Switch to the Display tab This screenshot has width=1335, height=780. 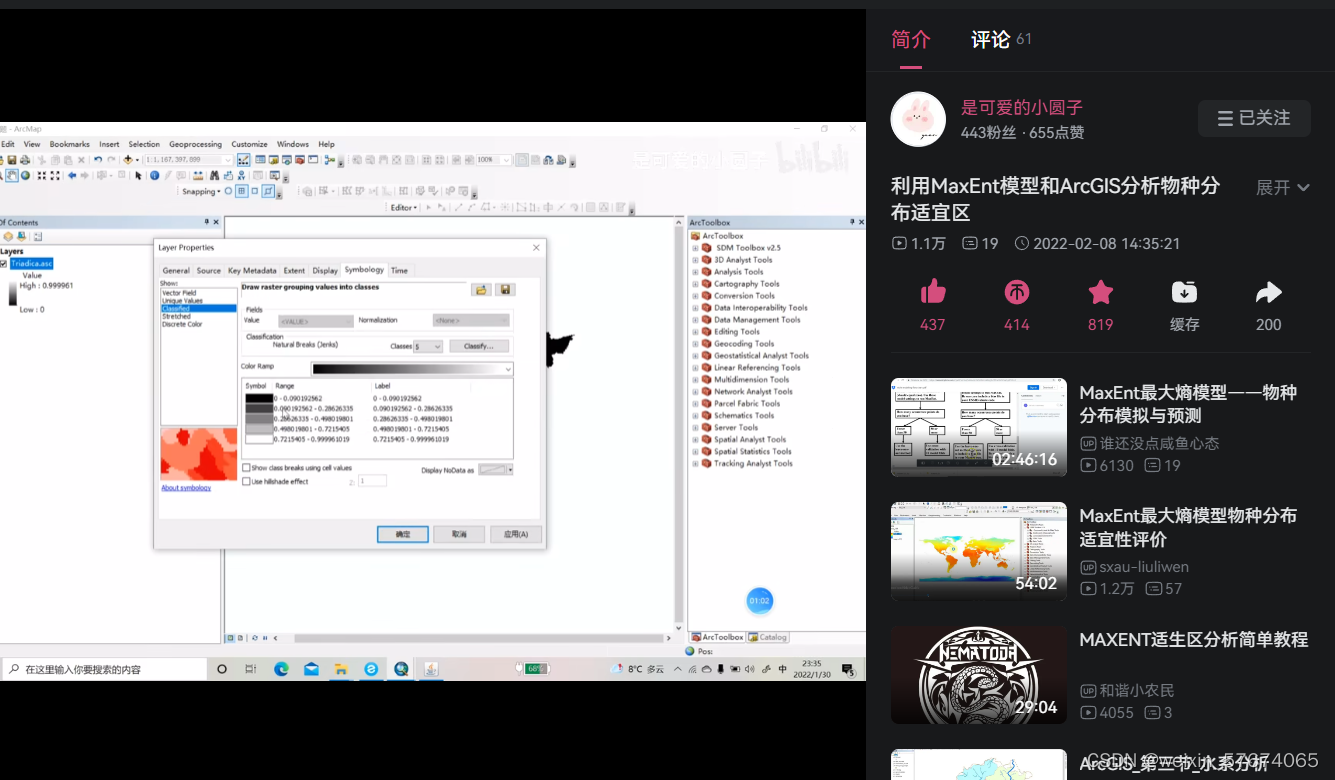[325, 271]
